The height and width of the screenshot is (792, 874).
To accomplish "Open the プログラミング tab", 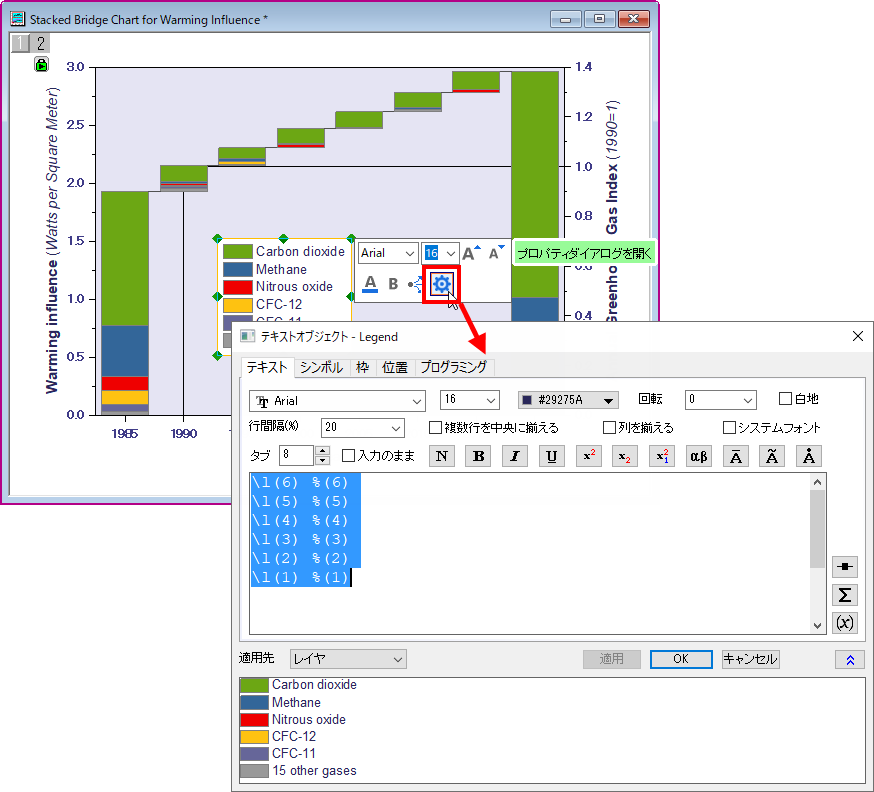I will [x=453, y=367].
